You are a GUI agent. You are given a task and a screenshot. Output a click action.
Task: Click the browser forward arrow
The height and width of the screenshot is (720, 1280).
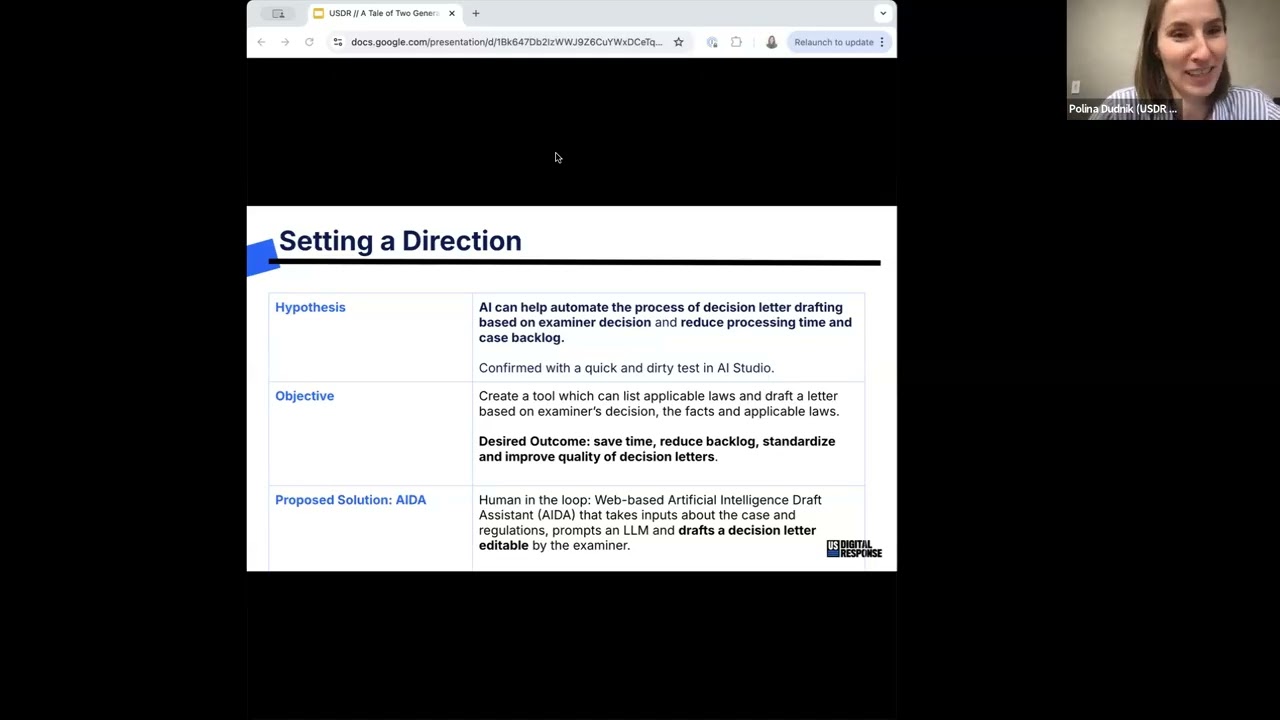[285, 42]
